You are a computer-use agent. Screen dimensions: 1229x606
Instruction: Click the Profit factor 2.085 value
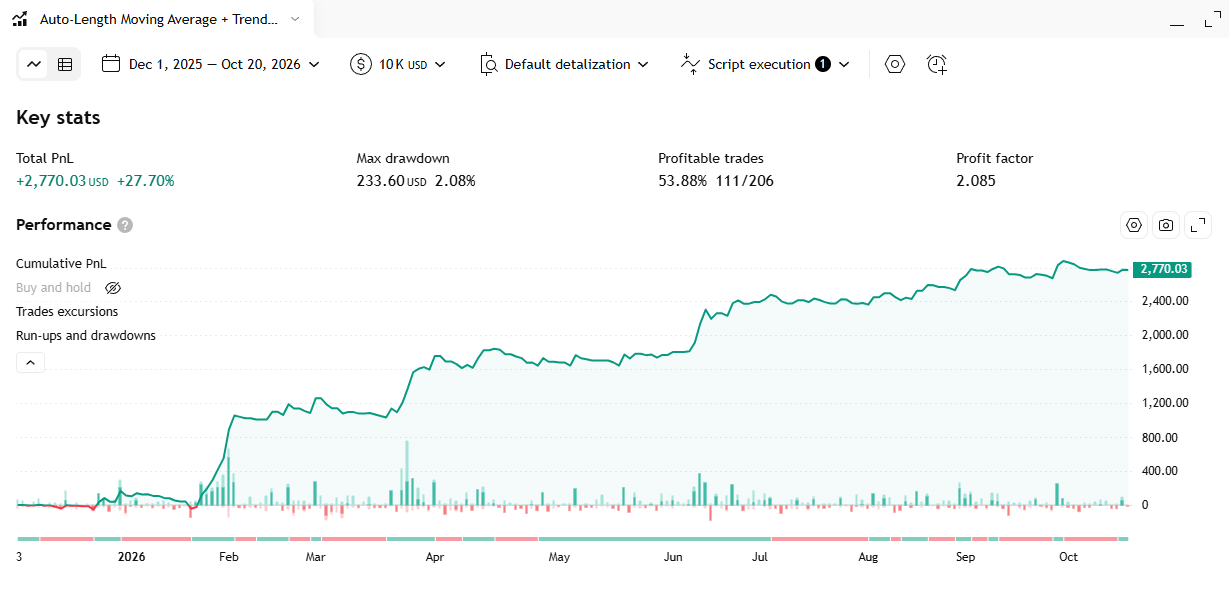pyautogui.click(x=976, y=181)
